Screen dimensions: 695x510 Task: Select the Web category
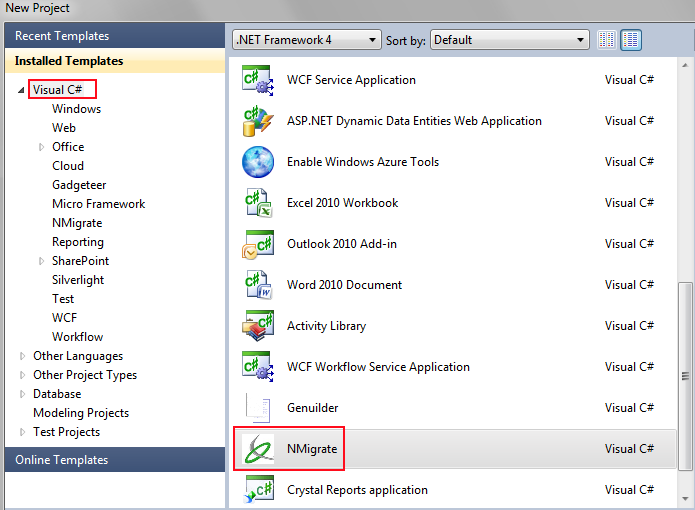pos(64,128)
